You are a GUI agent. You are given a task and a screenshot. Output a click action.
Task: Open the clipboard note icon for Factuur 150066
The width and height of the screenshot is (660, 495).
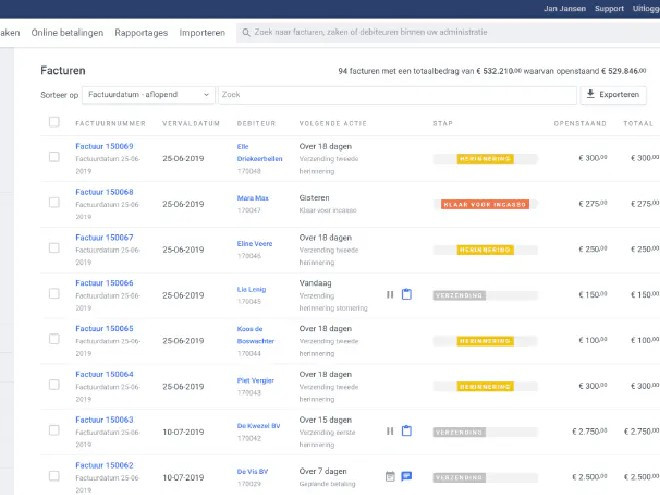pyautogui.click(x=407, y=294)
